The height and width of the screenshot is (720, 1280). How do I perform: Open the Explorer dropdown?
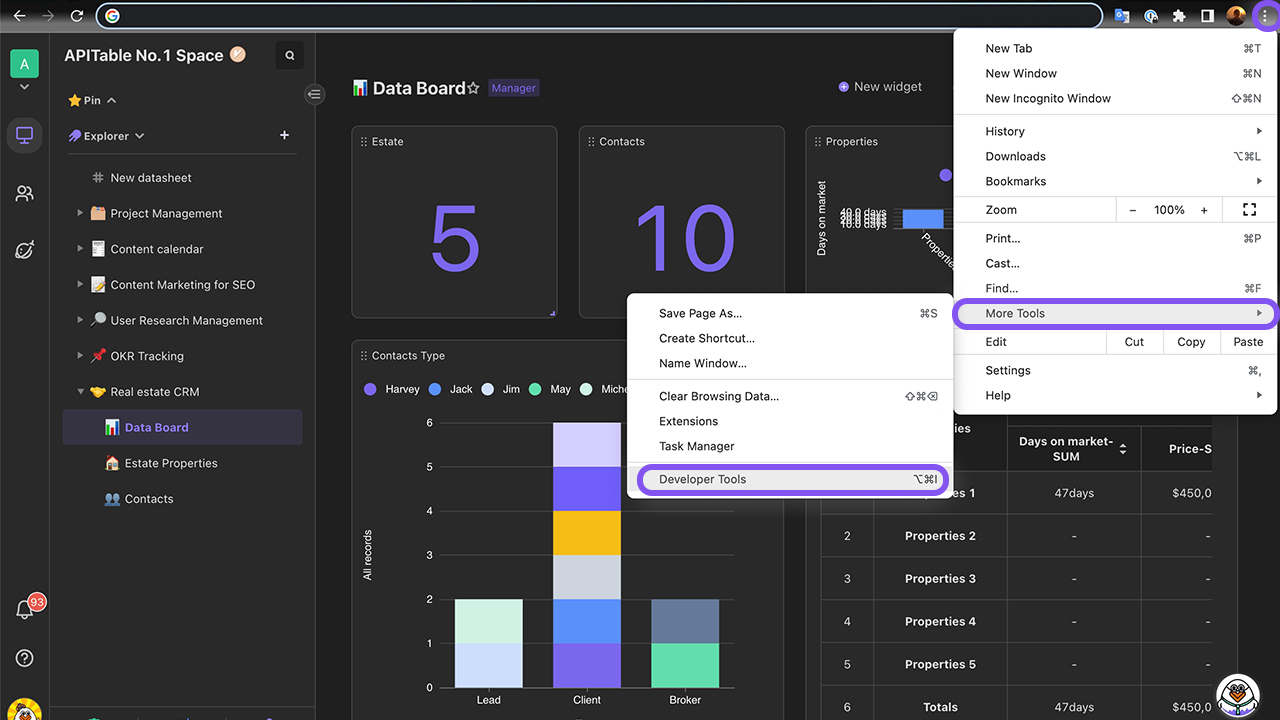[139, 136]
